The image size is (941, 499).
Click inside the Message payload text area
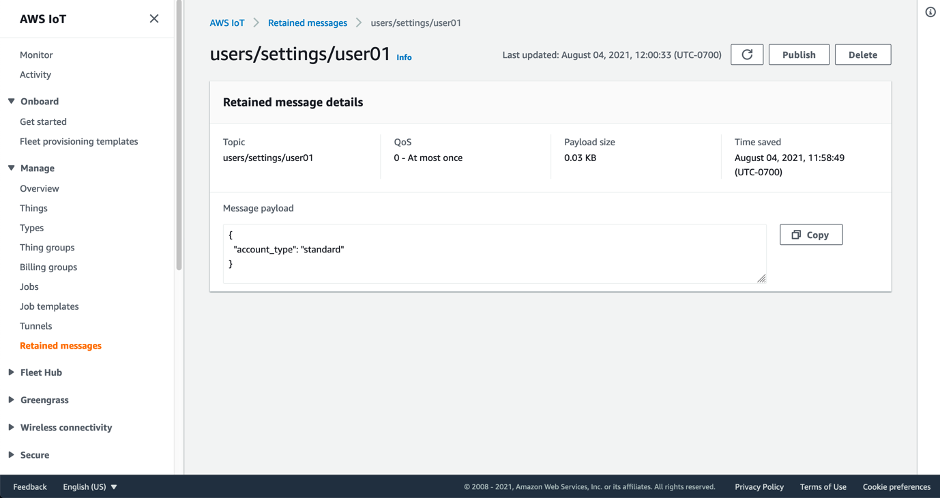click(x=495, y=254)
